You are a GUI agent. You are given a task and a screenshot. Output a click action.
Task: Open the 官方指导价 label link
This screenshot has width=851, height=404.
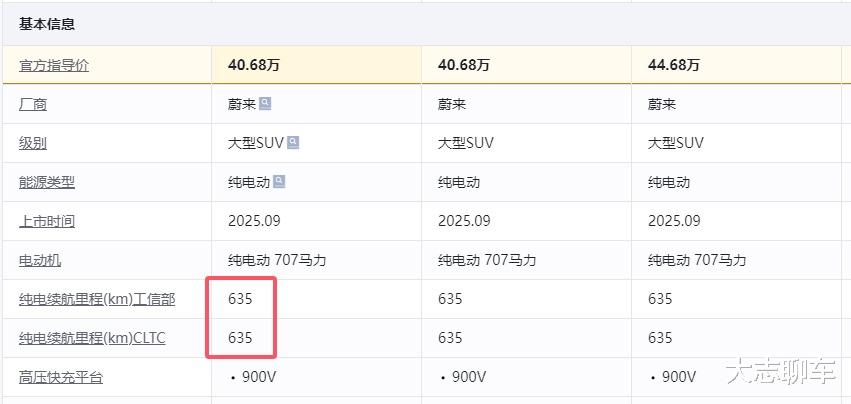54,65
